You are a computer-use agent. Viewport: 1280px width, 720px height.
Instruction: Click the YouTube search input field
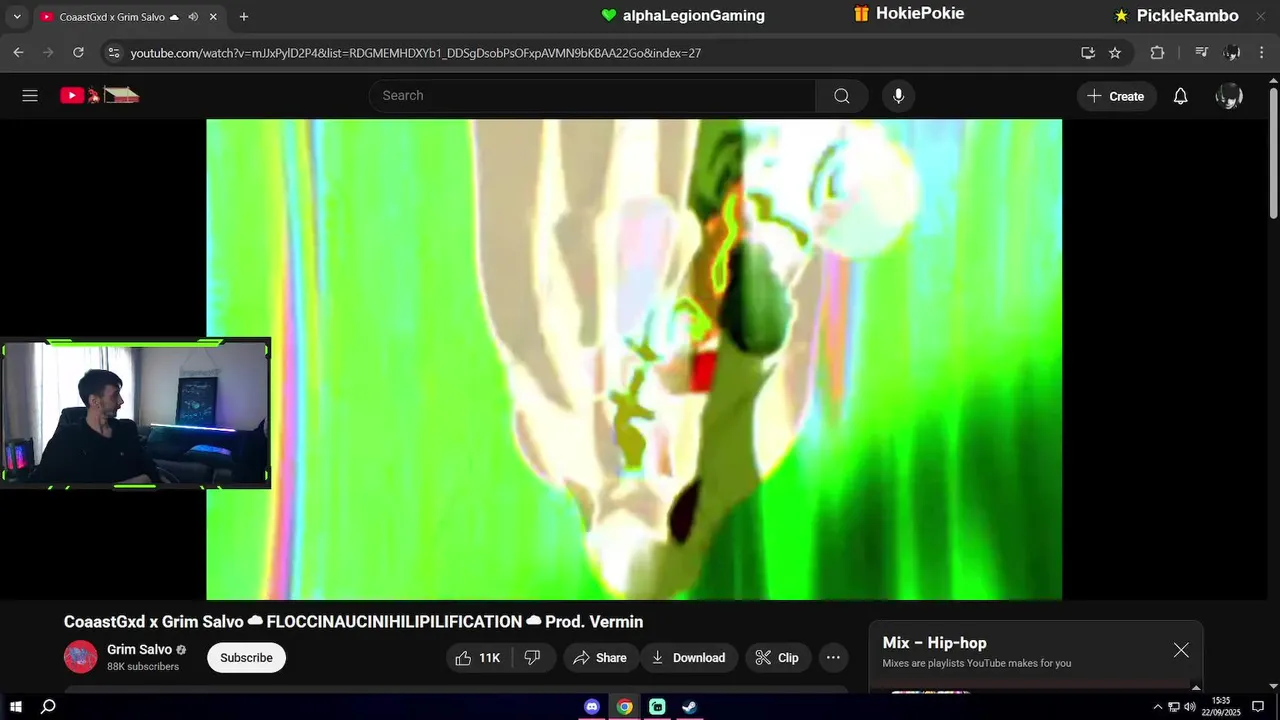tap(592, 96)
